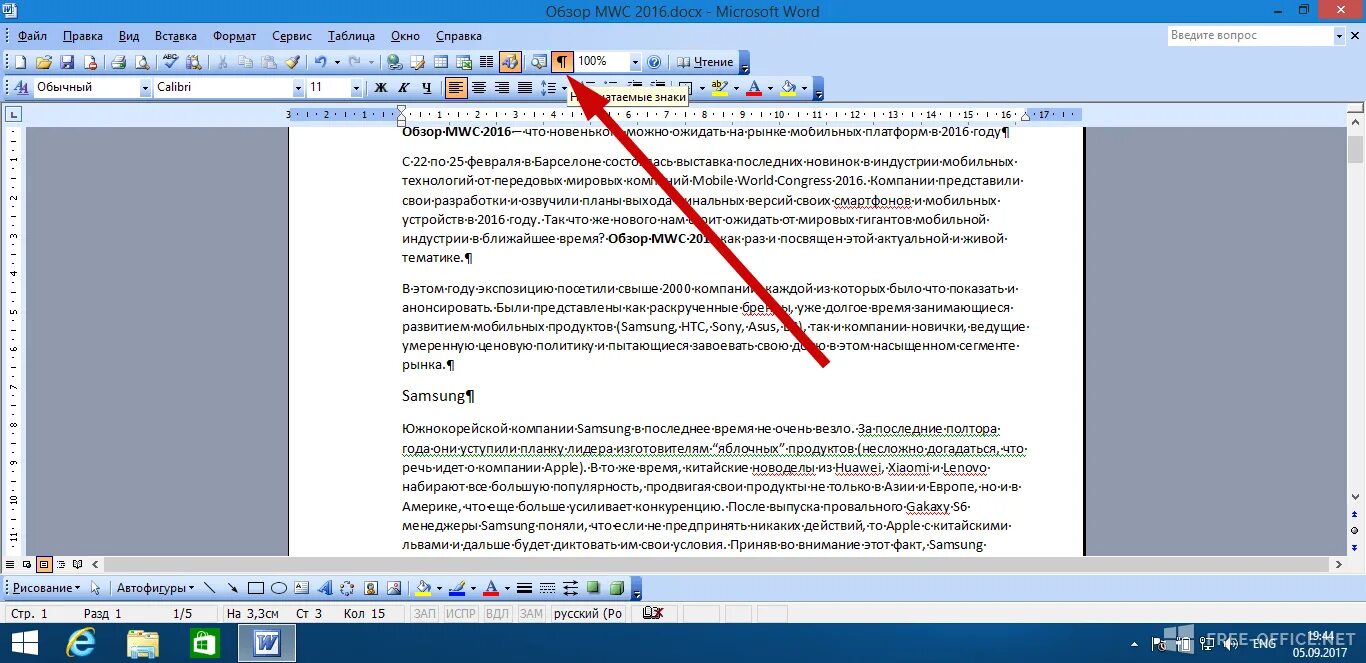The width and height of the screenshot is (1366, 663).
Task: Open the Файл menu
Action: (x=32, y=36)
